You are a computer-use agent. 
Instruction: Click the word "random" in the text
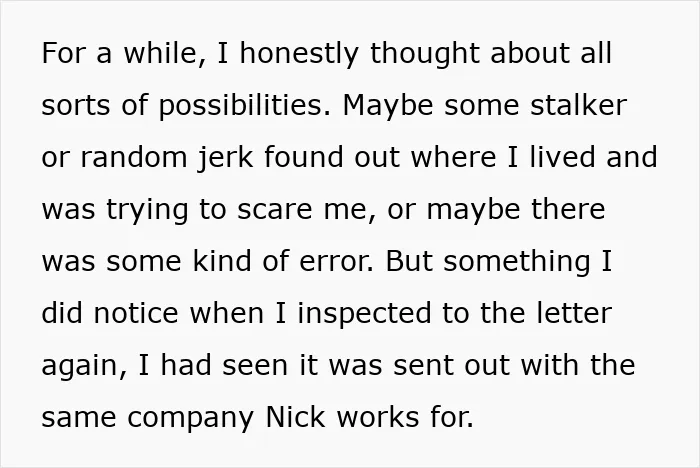click(133, 157)
